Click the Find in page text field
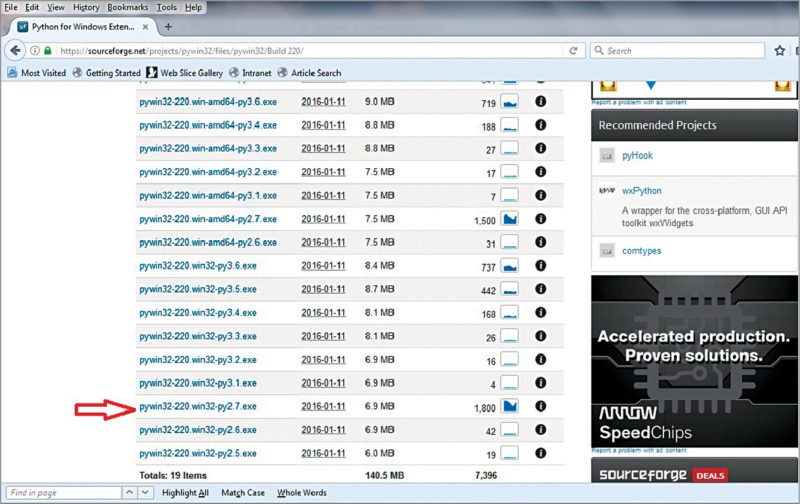The image size is (800, 504). pos(60,493)
